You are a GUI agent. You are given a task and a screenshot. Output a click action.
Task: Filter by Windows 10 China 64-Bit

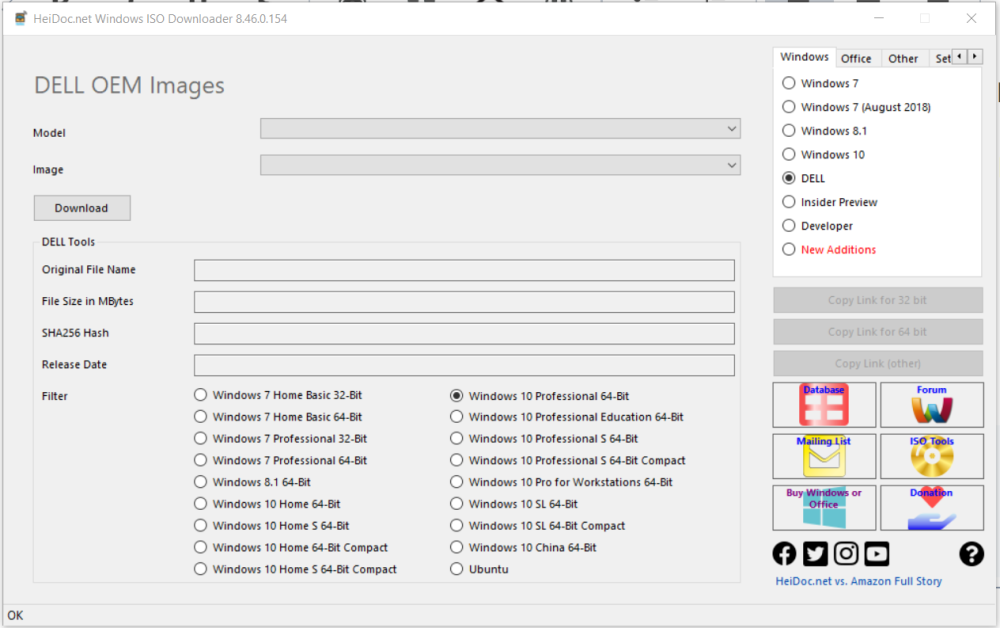[x=523, y=547]
